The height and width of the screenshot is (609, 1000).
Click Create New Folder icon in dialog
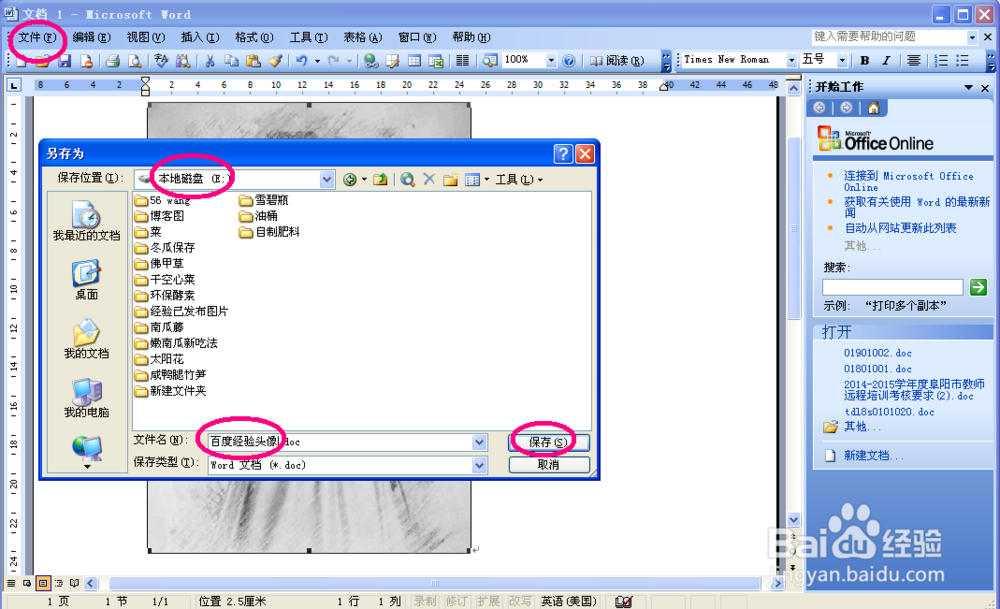[451, 180]
